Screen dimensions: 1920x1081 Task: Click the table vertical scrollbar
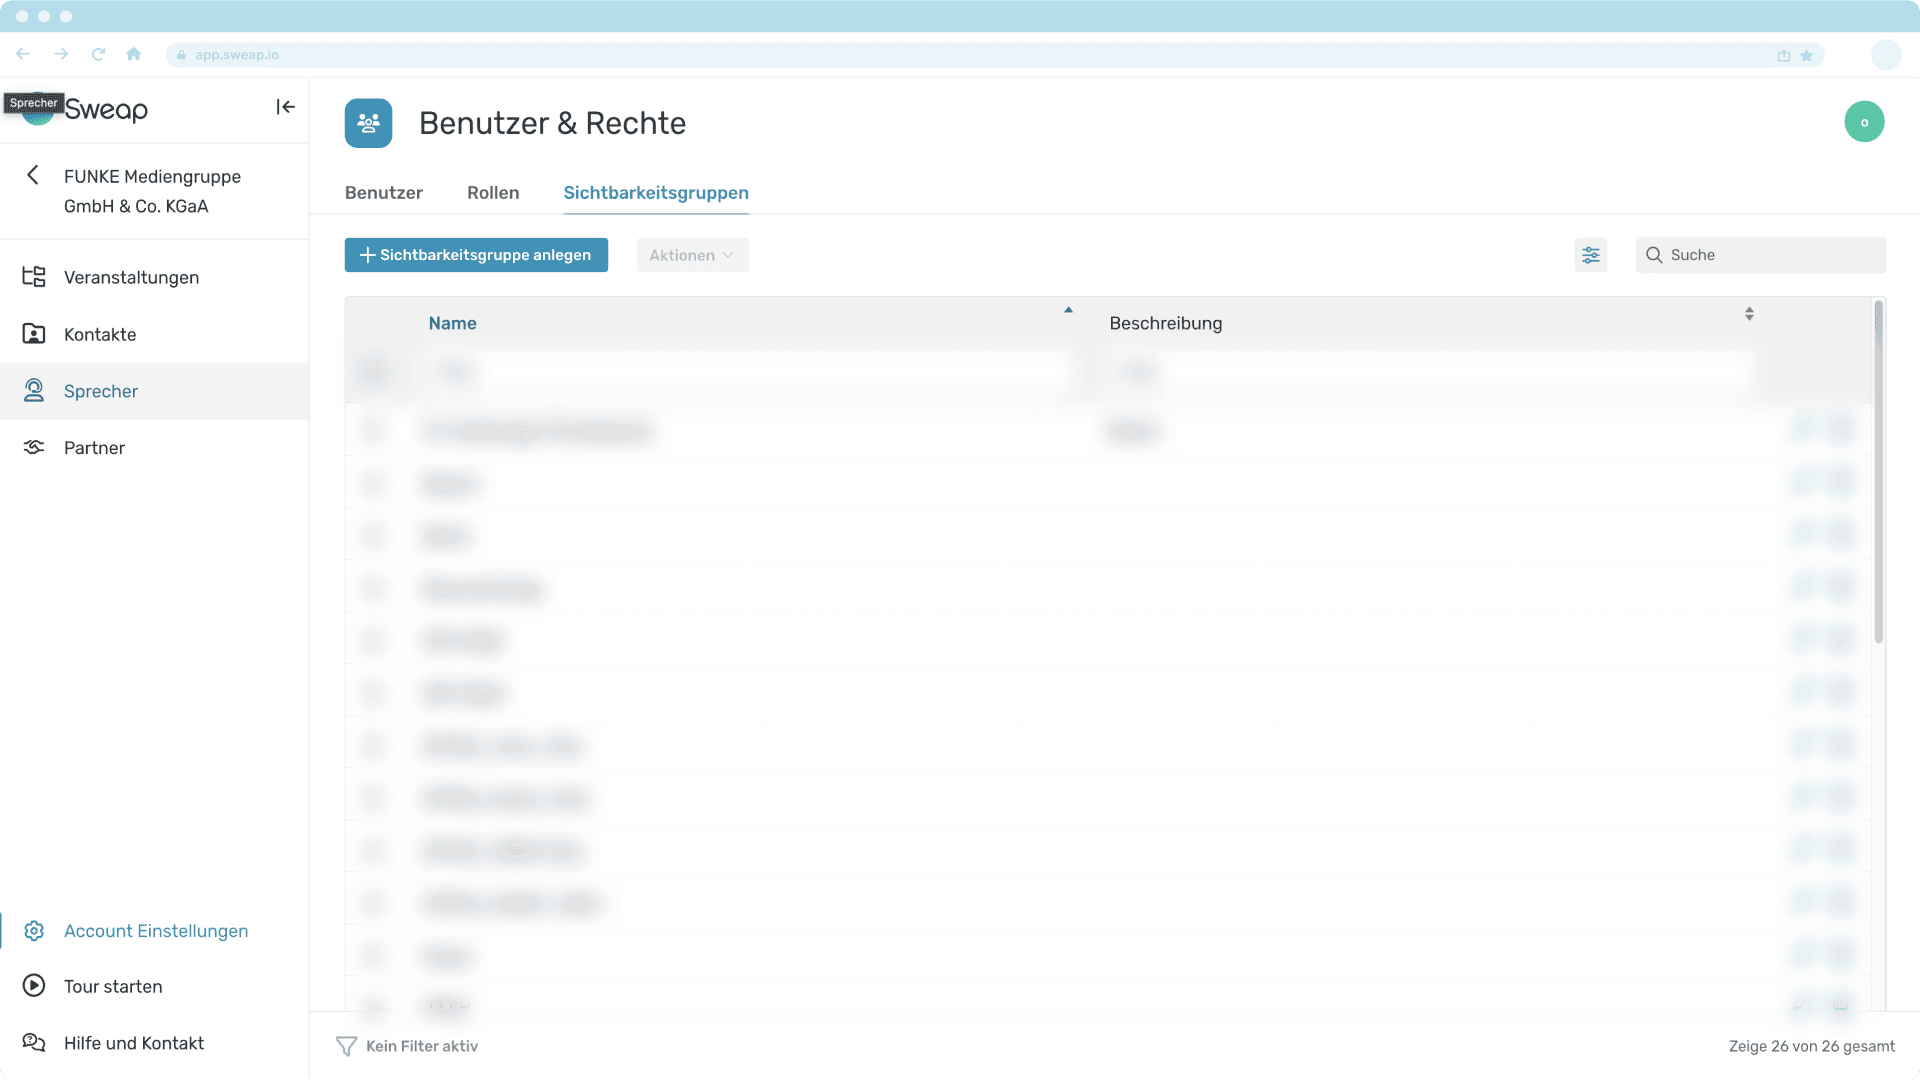point(1878,470)
